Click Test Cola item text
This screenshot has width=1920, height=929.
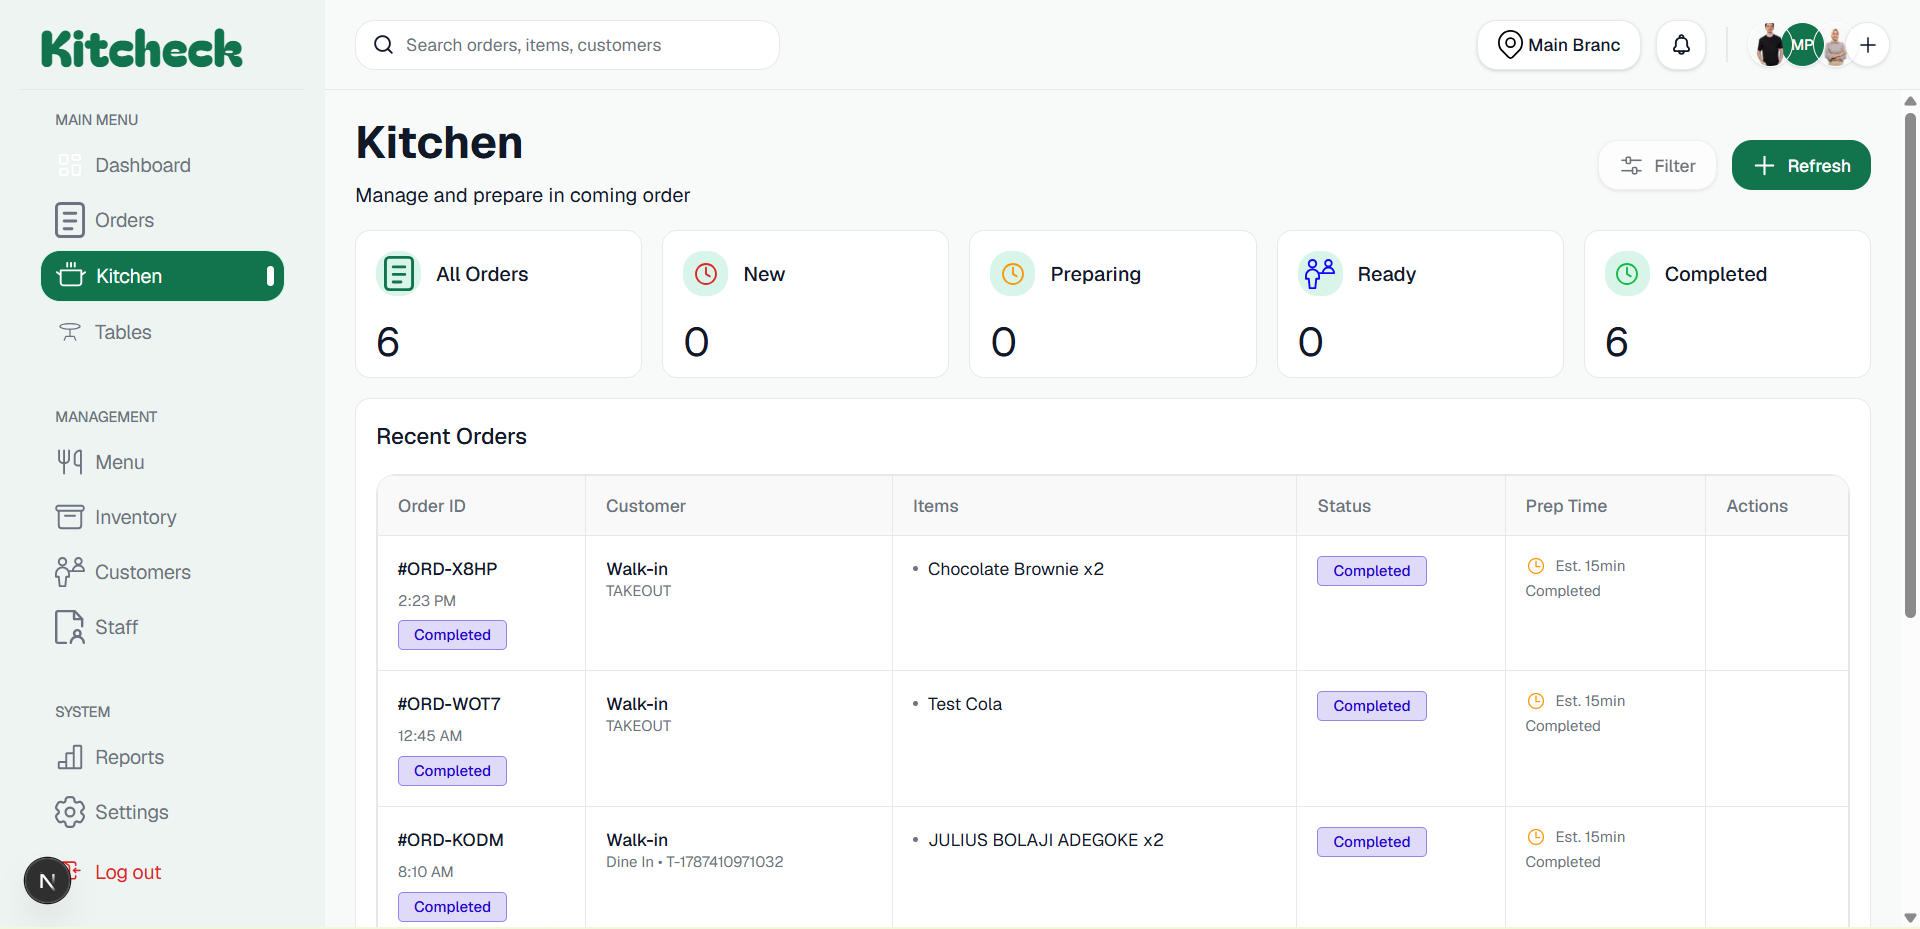965,704
